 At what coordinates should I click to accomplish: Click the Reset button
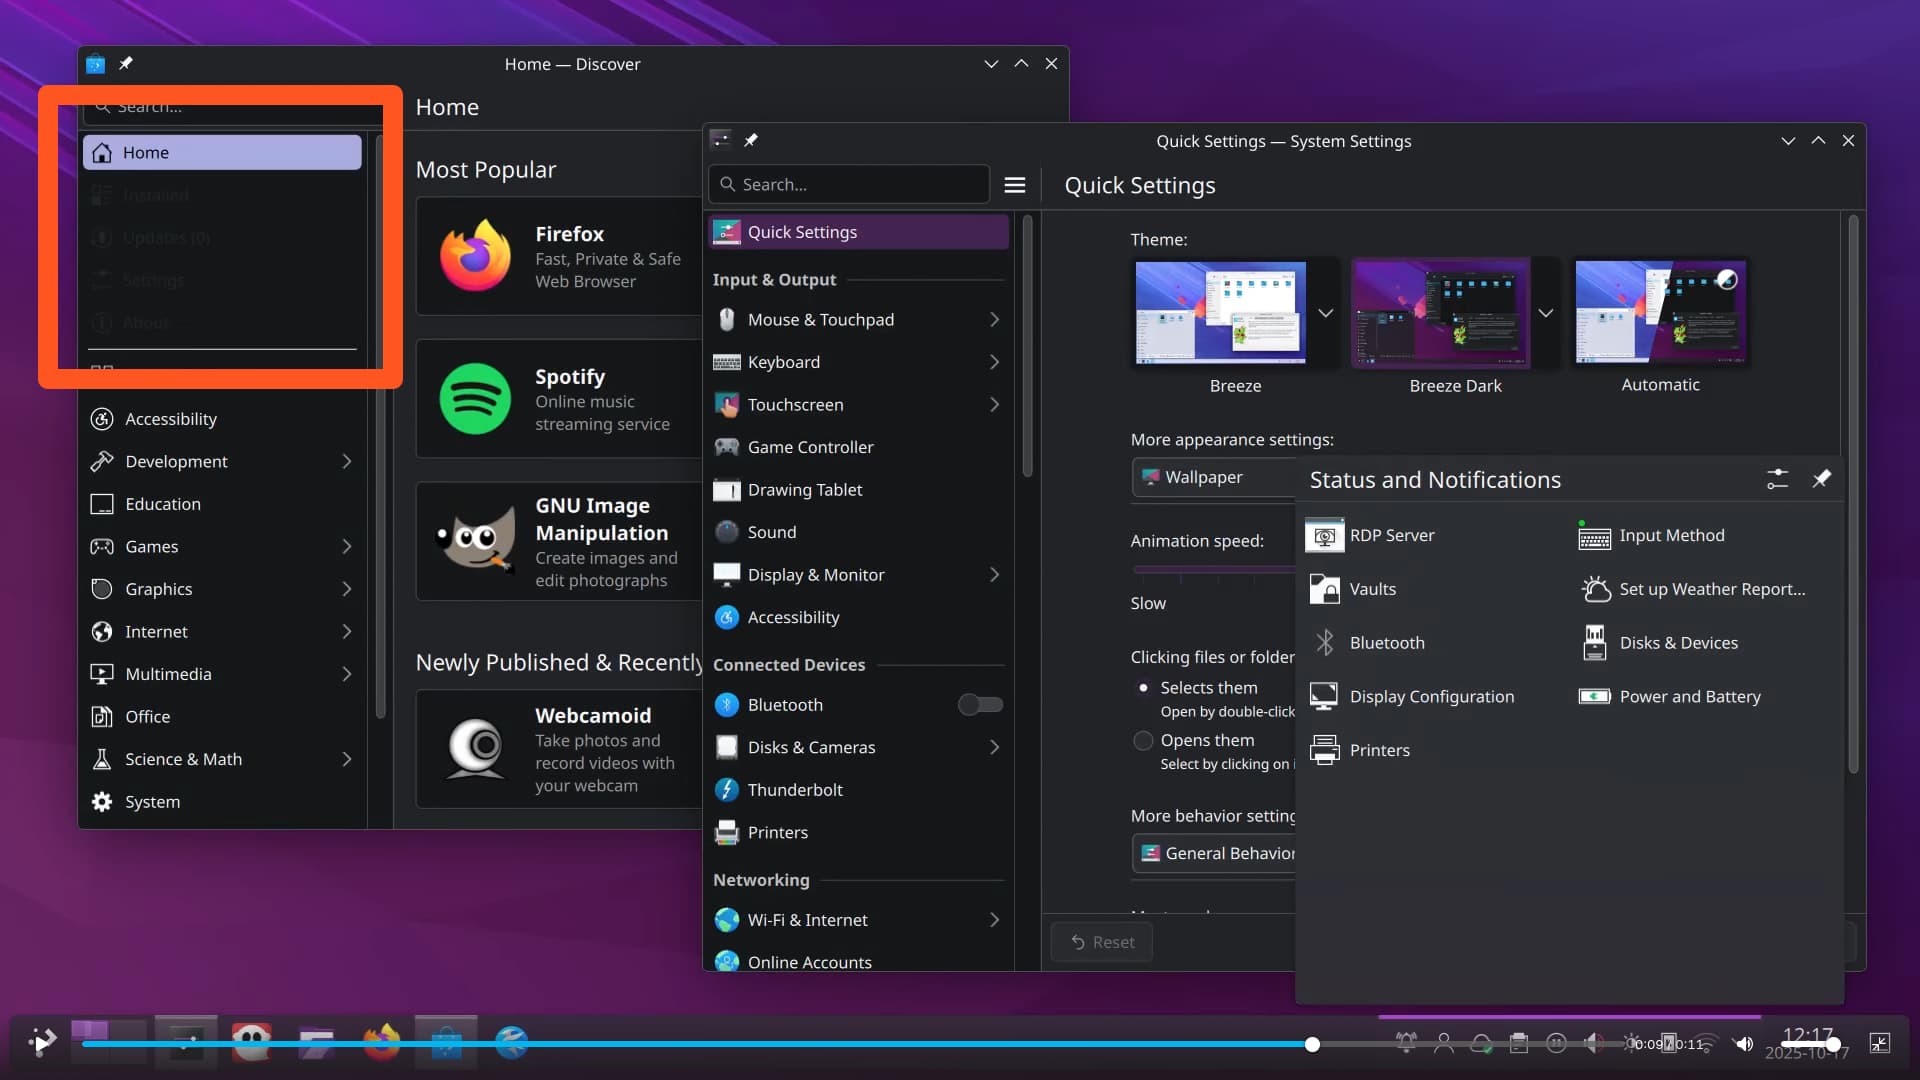pyautogui.click(x=1102, y=942)
